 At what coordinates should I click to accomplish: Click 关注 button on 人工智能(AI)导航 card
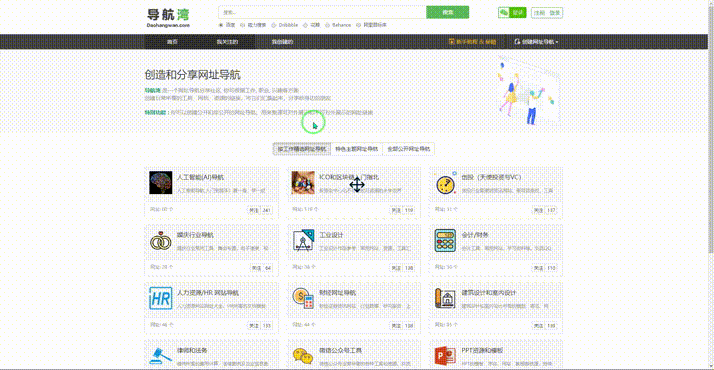254,210
